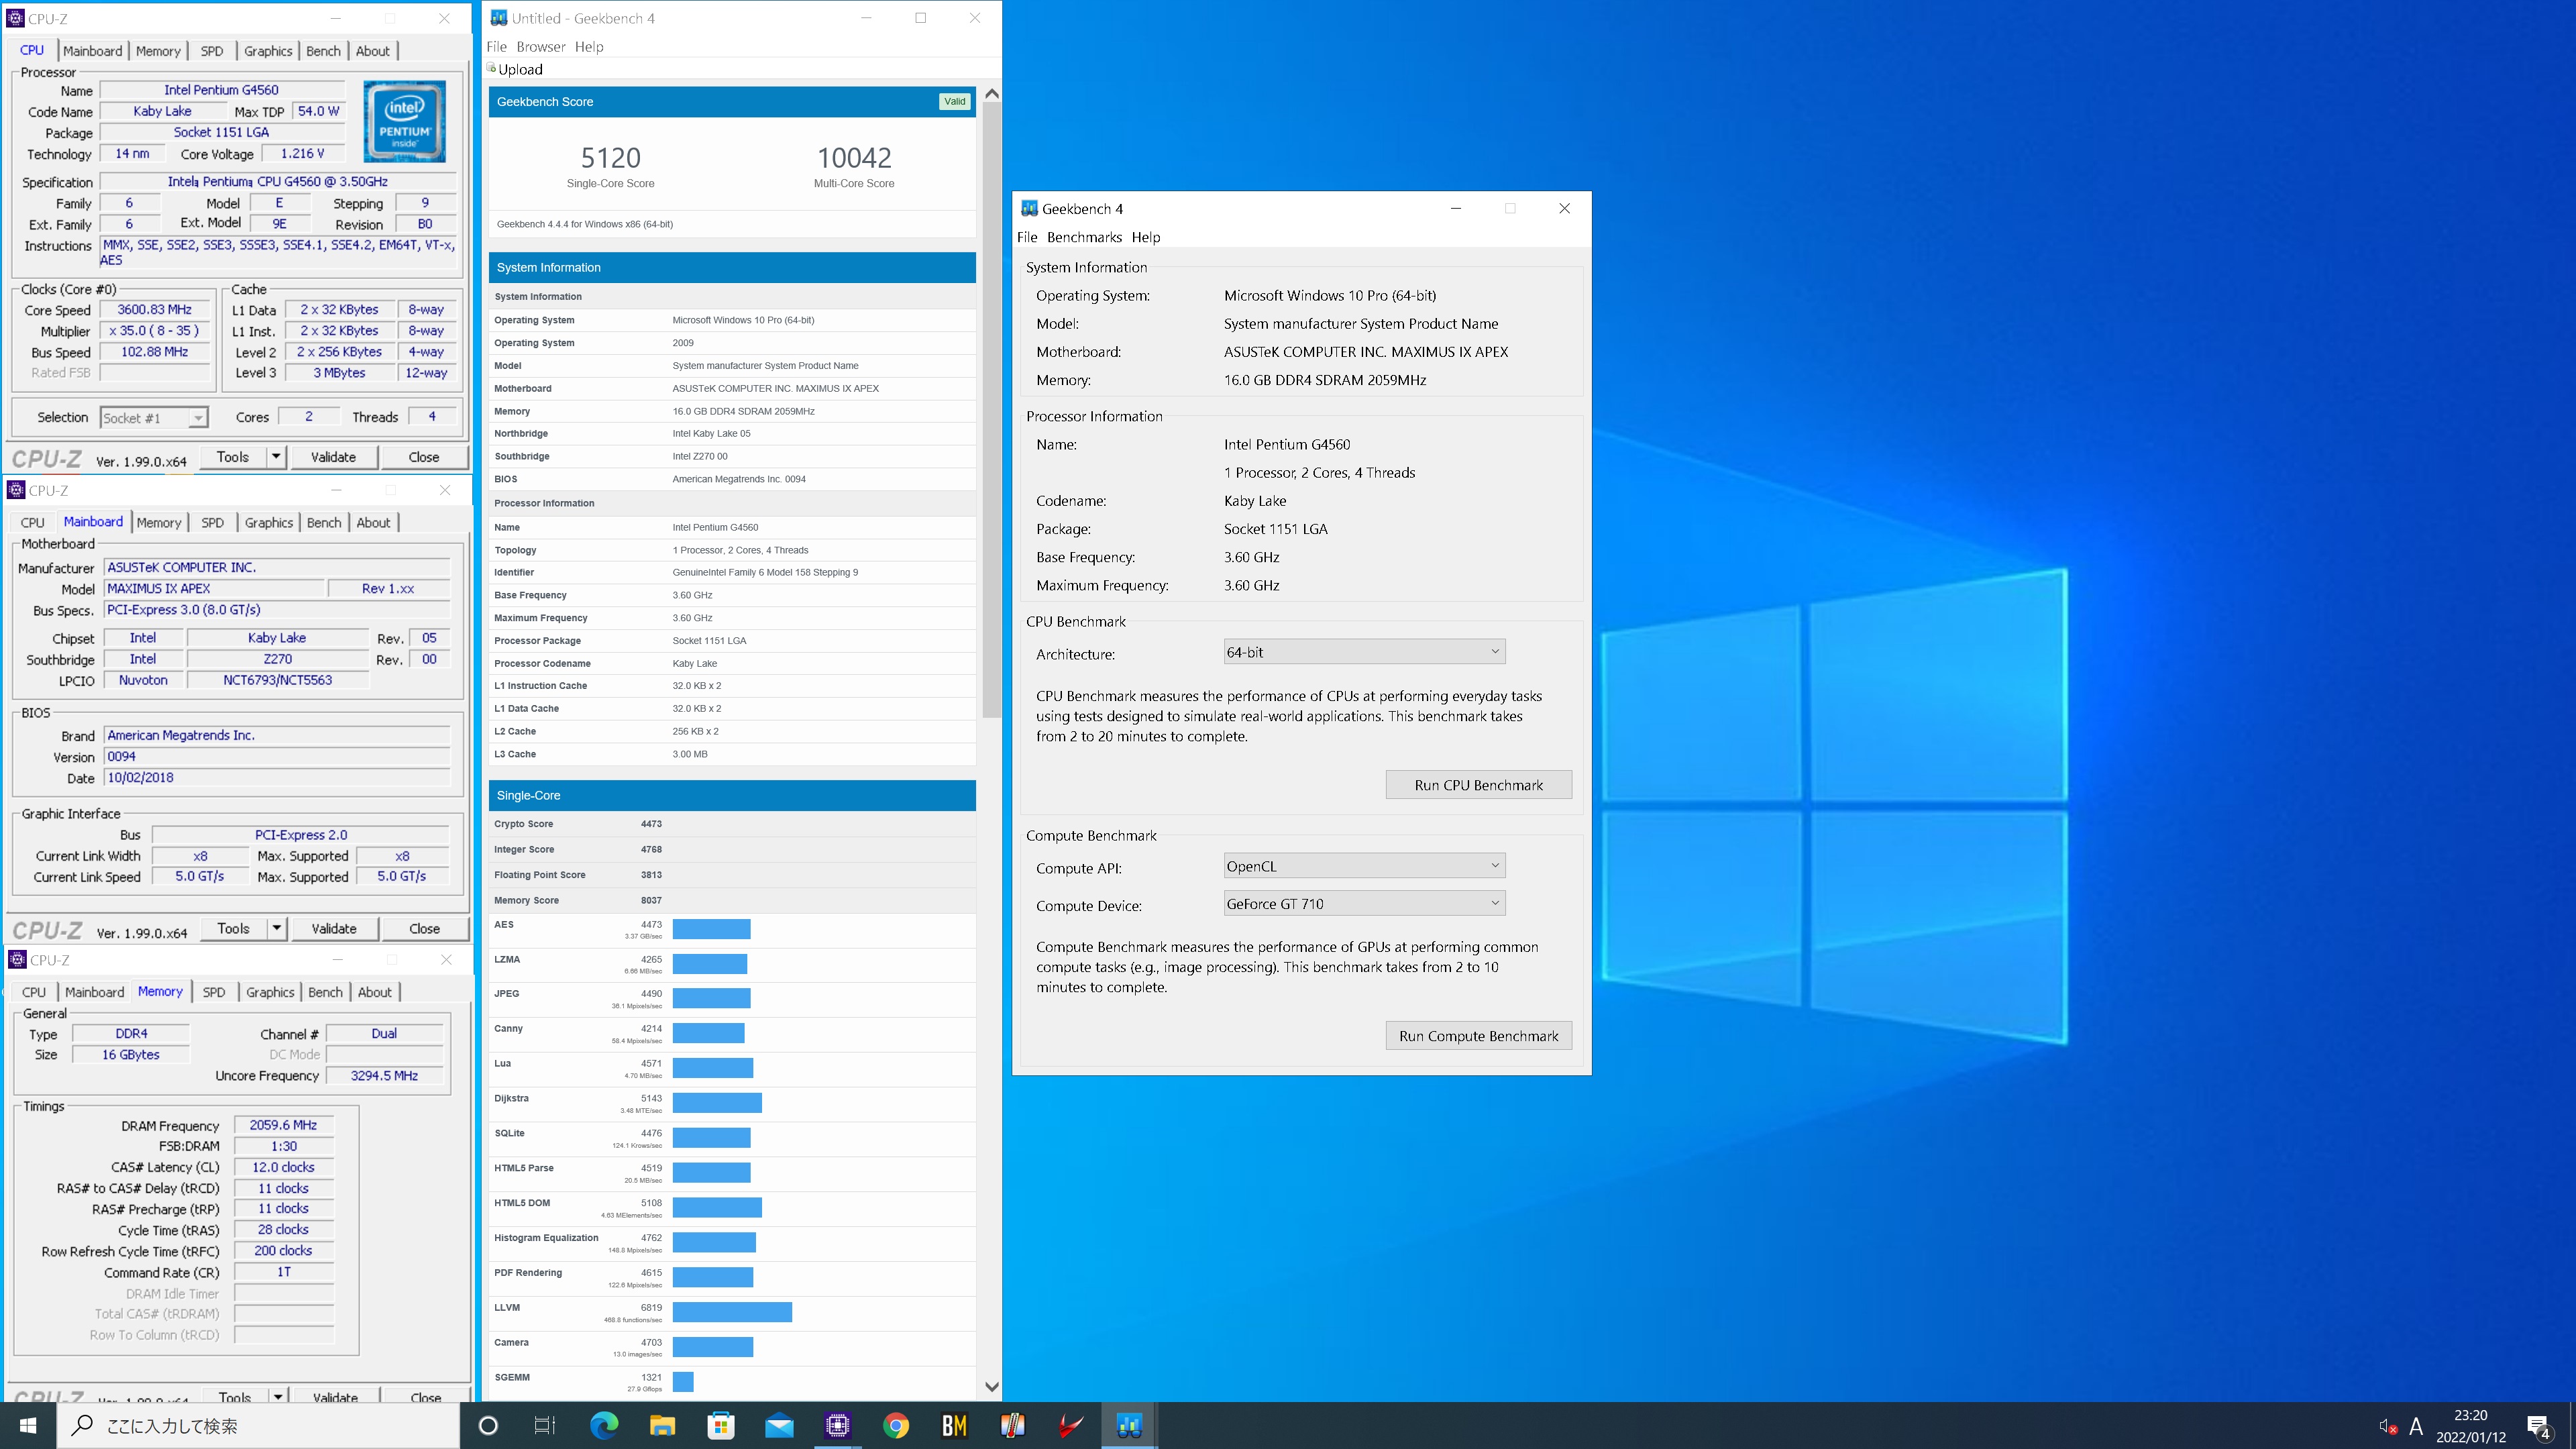Click the muted speaker icon in tray
Image resolution: width=2576 pixels, height=1449 pixels.
[2387, 1426]
